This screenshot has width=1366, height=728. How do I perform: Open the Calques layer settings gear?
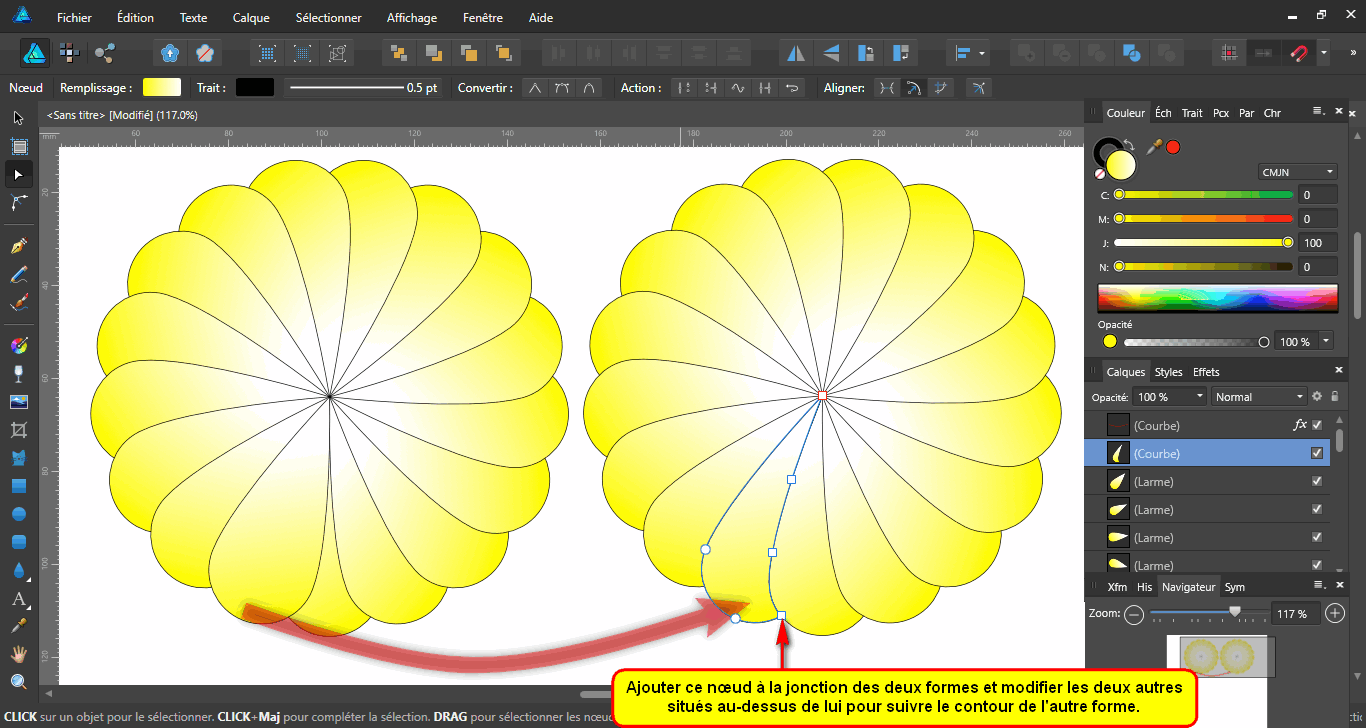coord(1317,397)
